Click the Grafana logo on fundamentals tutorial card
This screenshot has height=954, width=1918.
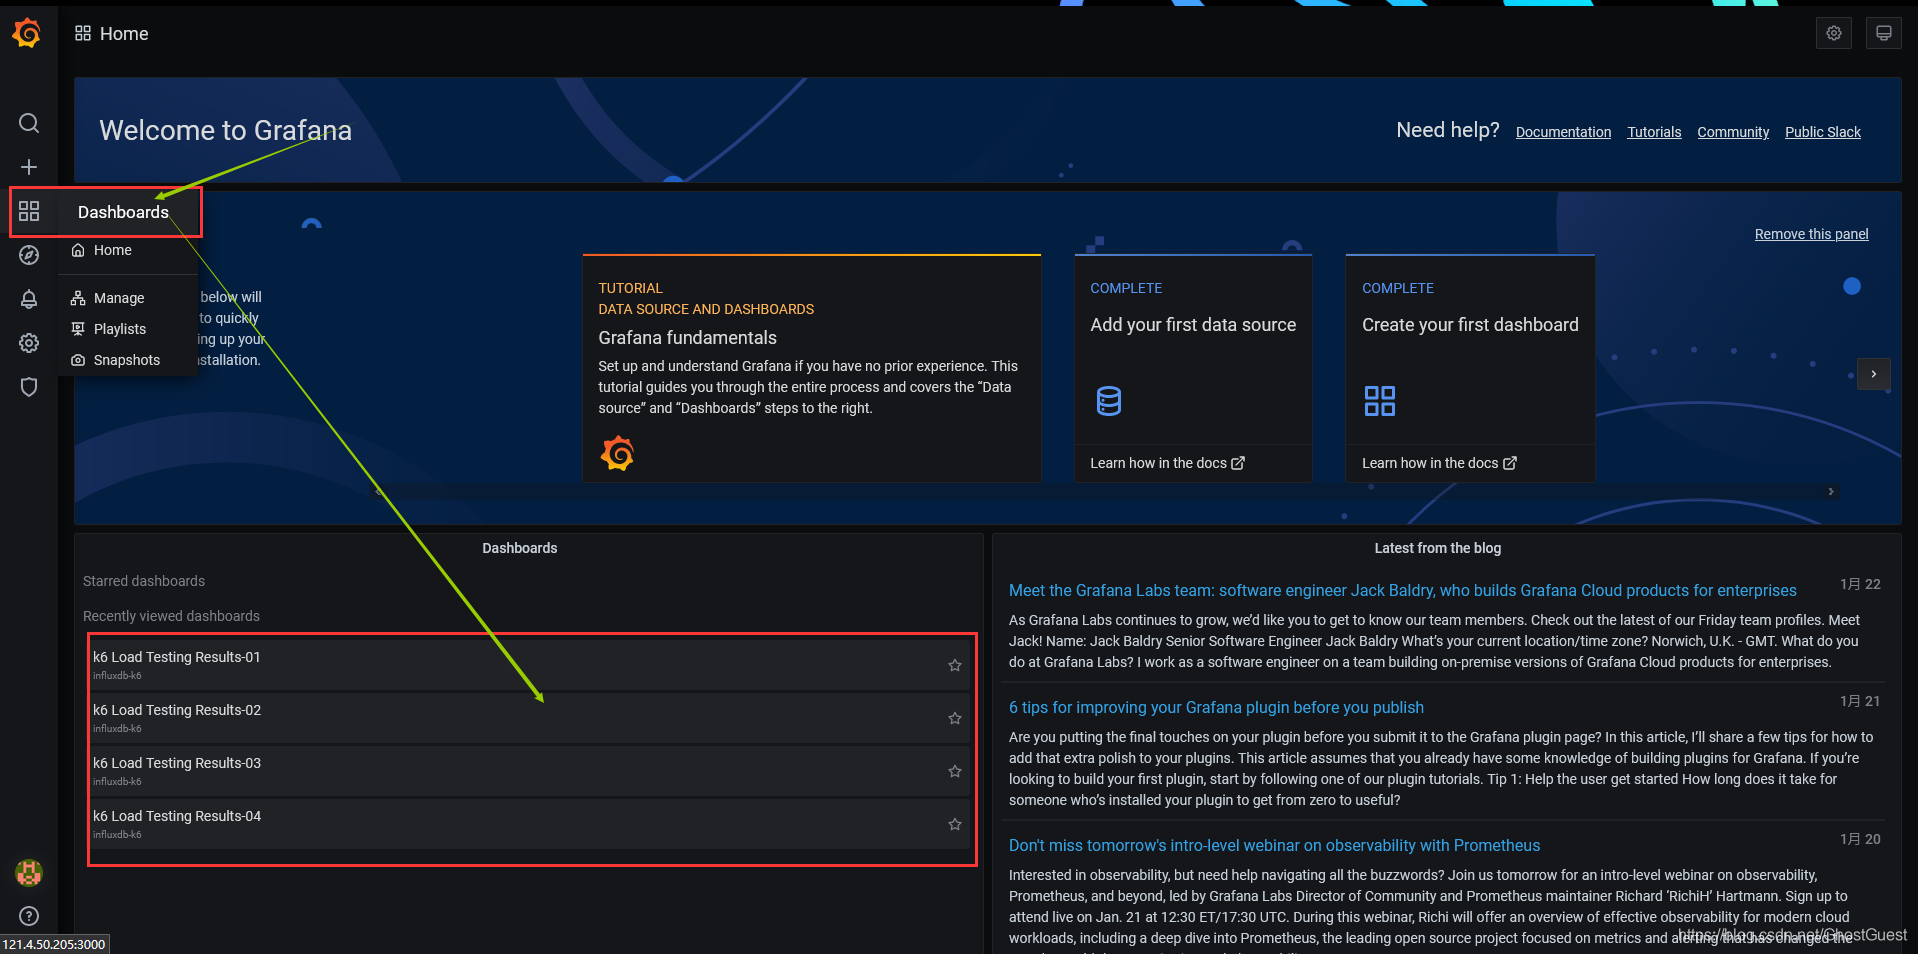617,454
